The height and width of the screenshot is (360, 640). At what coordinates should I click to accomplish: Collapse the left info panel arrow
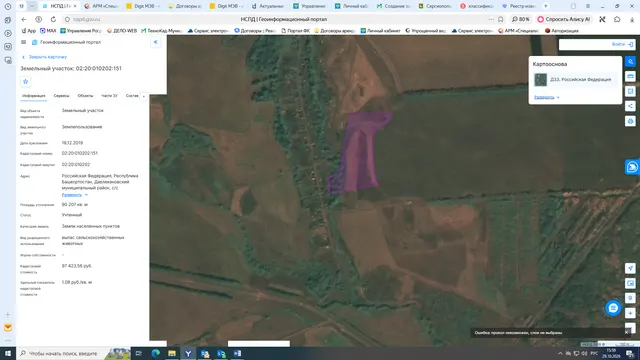click(x=156, y=42)
